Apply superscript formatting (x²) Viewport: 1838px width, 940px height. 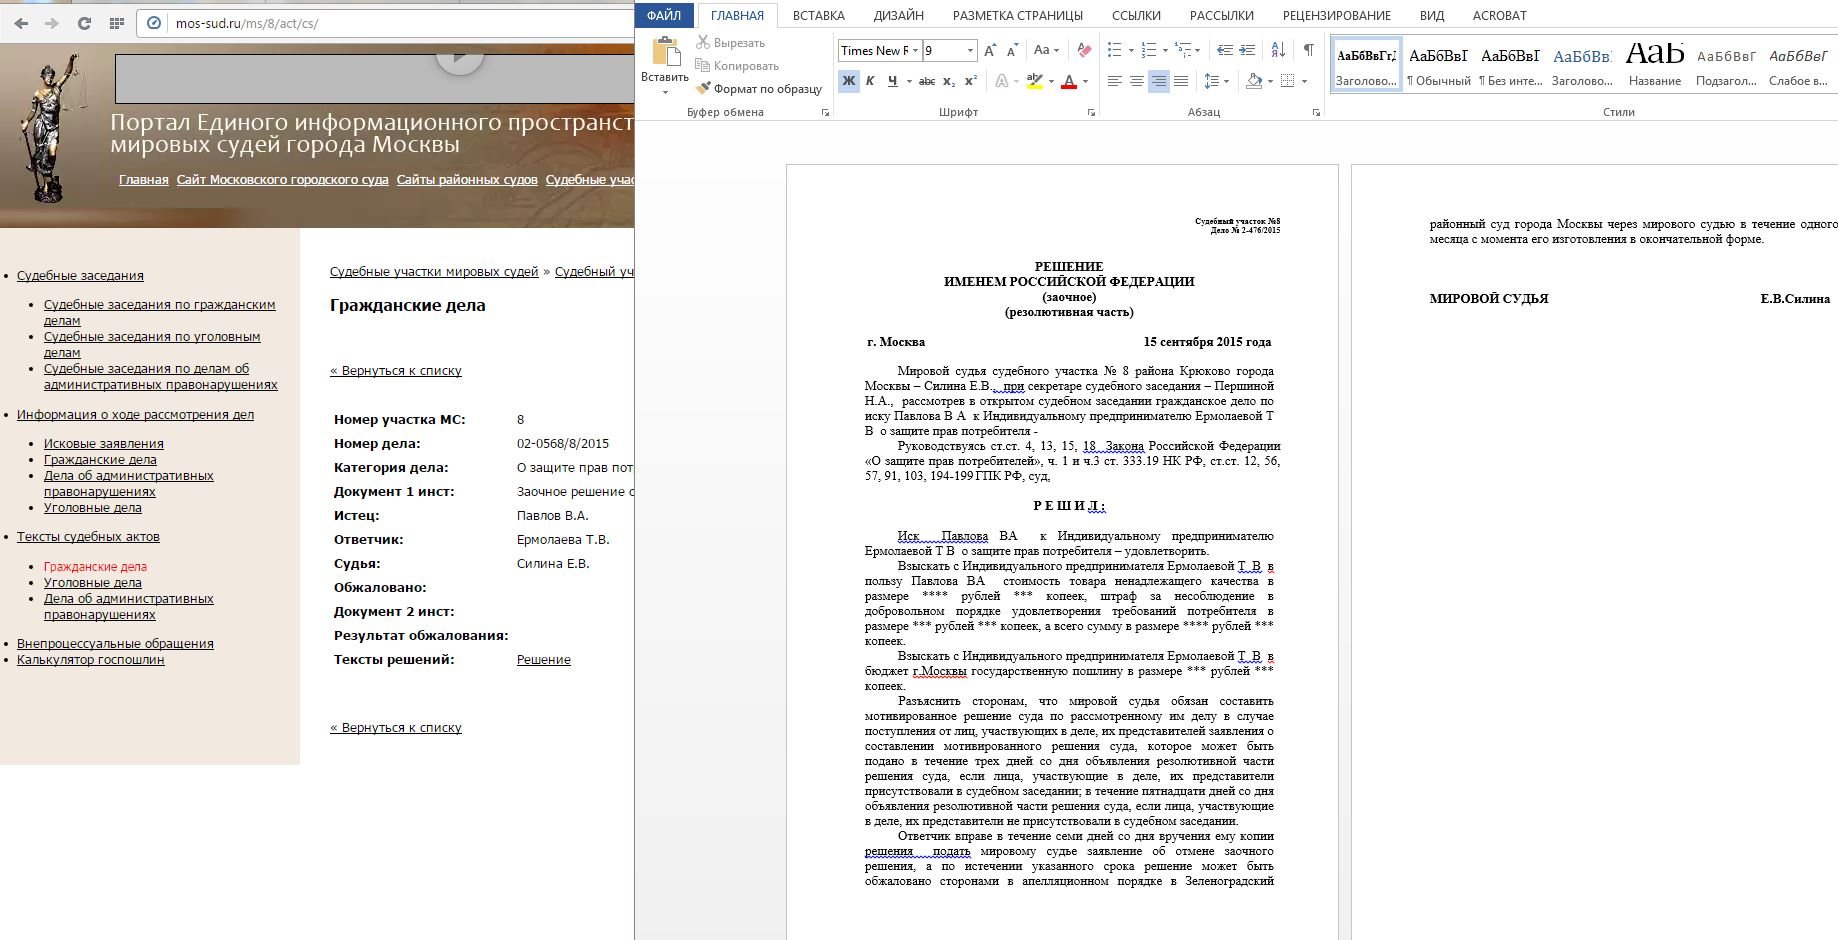coord(971,81)
